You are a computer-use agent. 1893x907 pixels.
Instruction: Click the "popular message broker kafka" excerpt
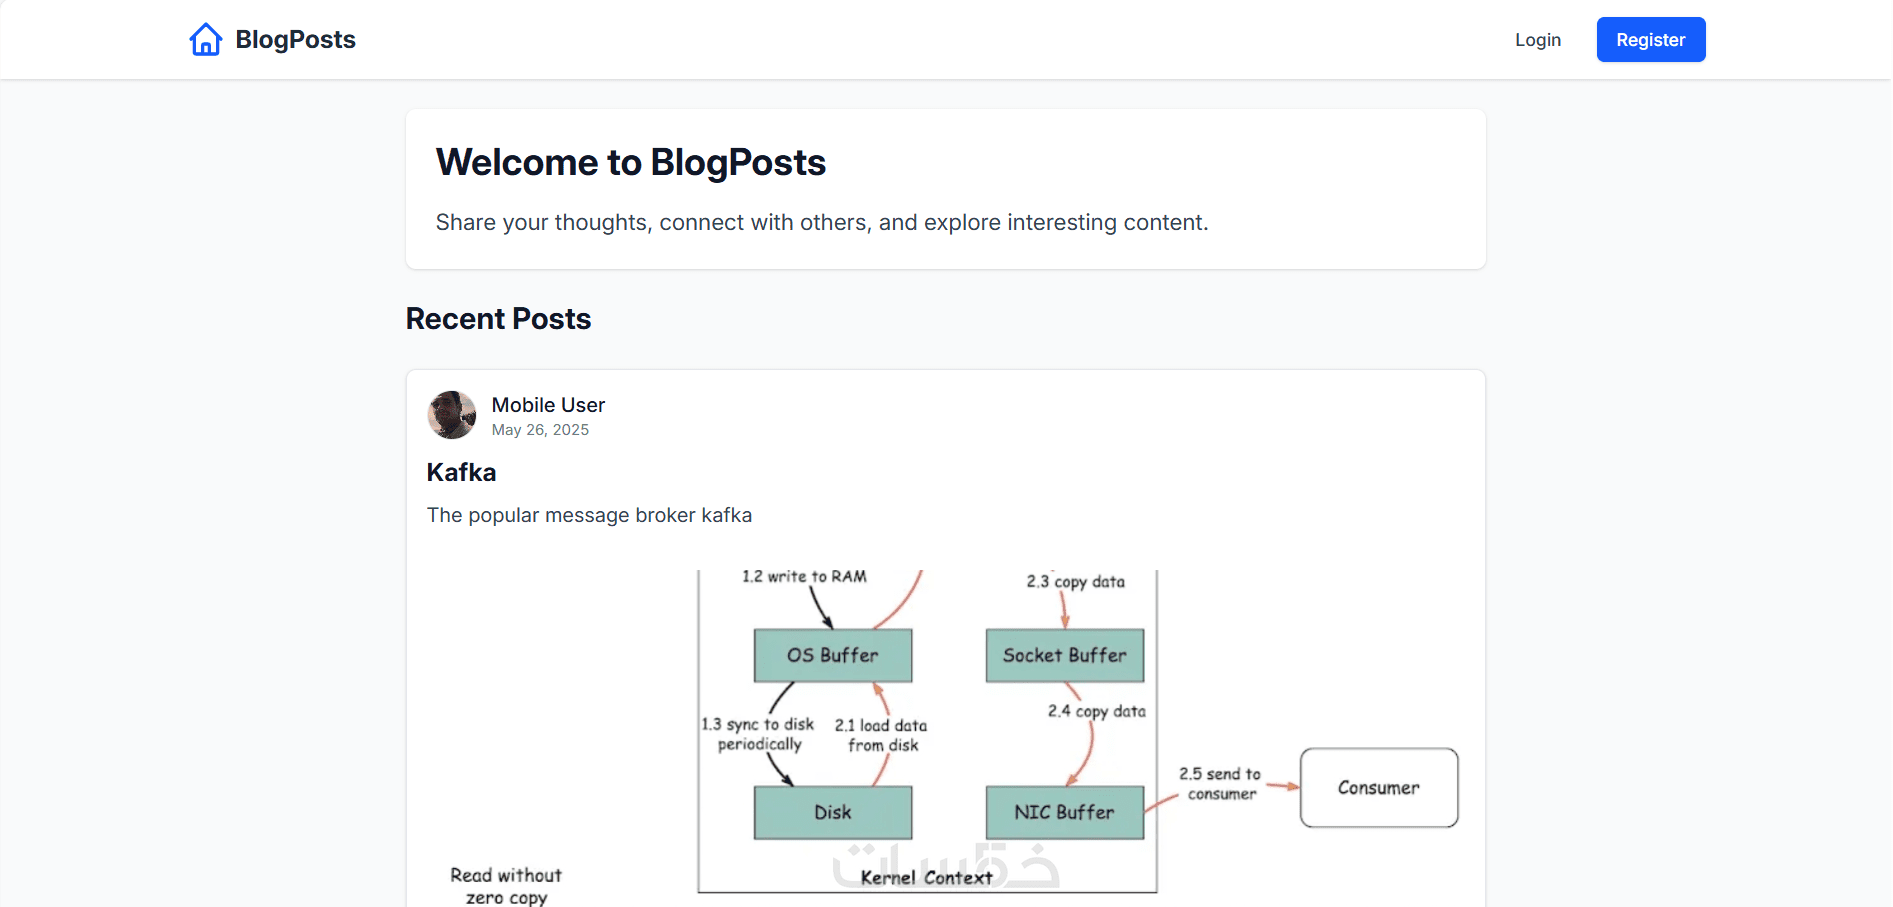pyautogui.click(x=589, y=515)
